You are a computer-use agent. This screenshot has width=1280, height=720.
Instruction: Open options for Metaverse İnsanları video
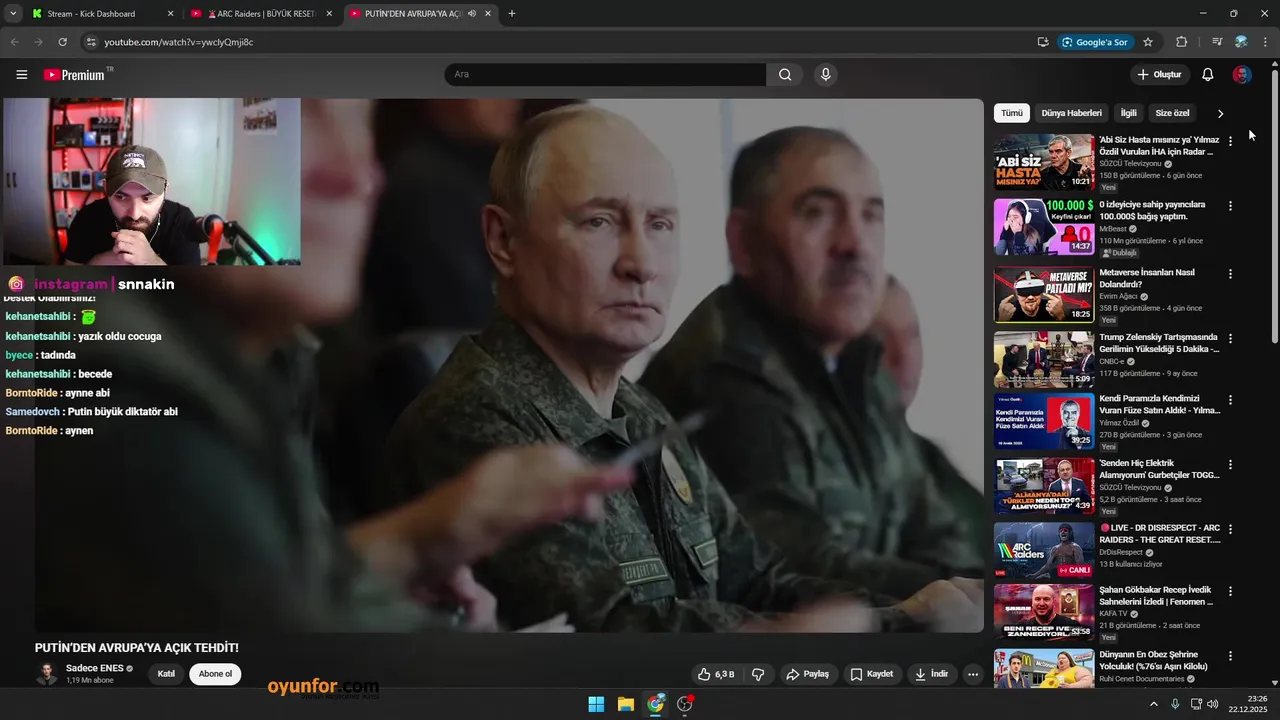pyautogui.click(x=1230, y=273)
